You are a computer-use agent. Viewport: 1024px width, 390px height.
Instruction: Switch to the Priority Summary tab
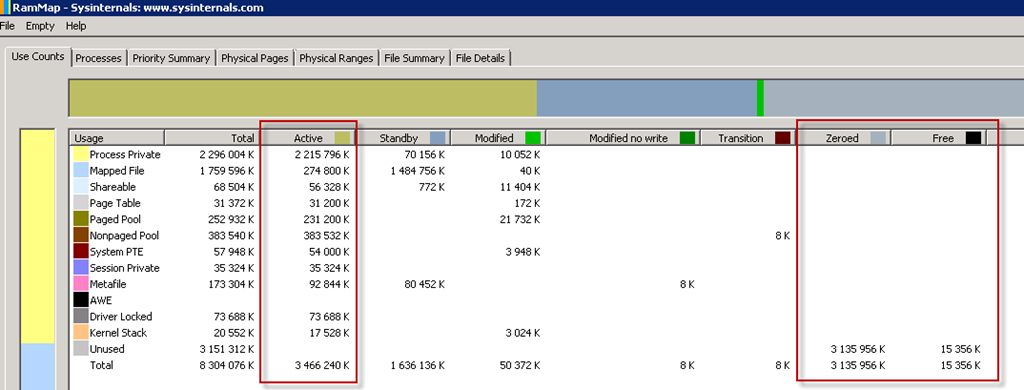click(171, 58)
